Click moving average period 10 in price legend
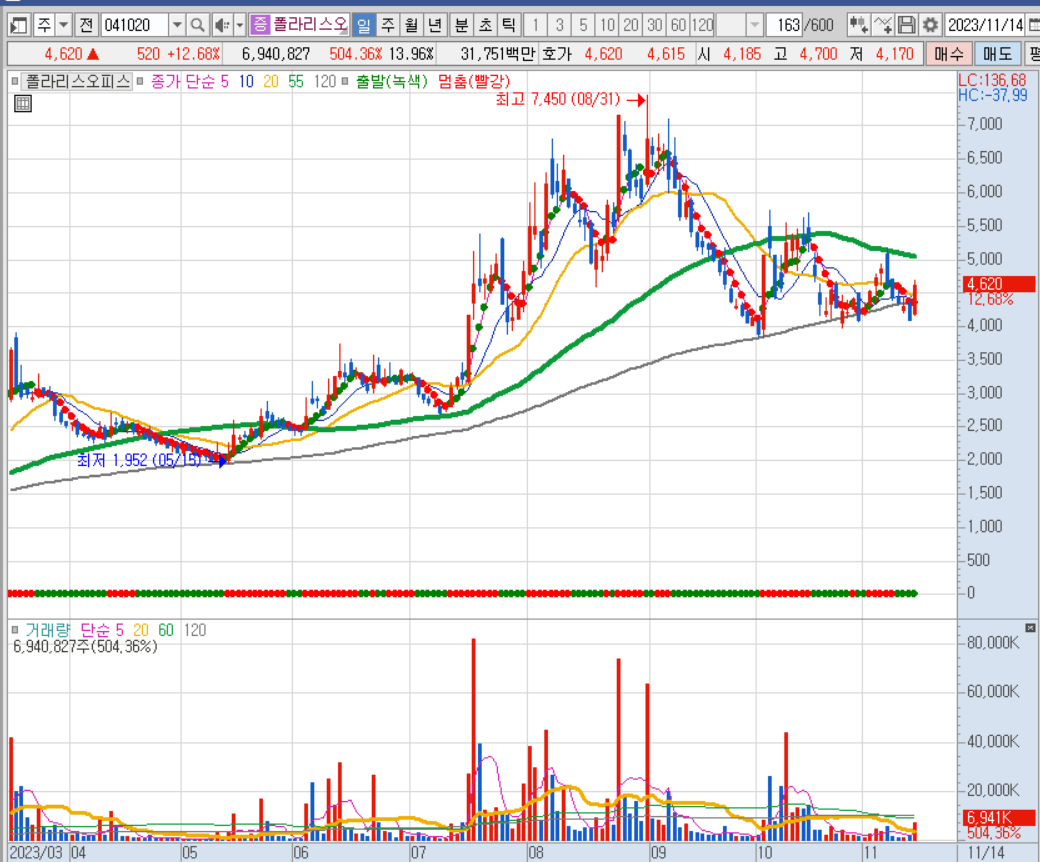The height and width of the screenshot is (862, 1040). point(246,82)
